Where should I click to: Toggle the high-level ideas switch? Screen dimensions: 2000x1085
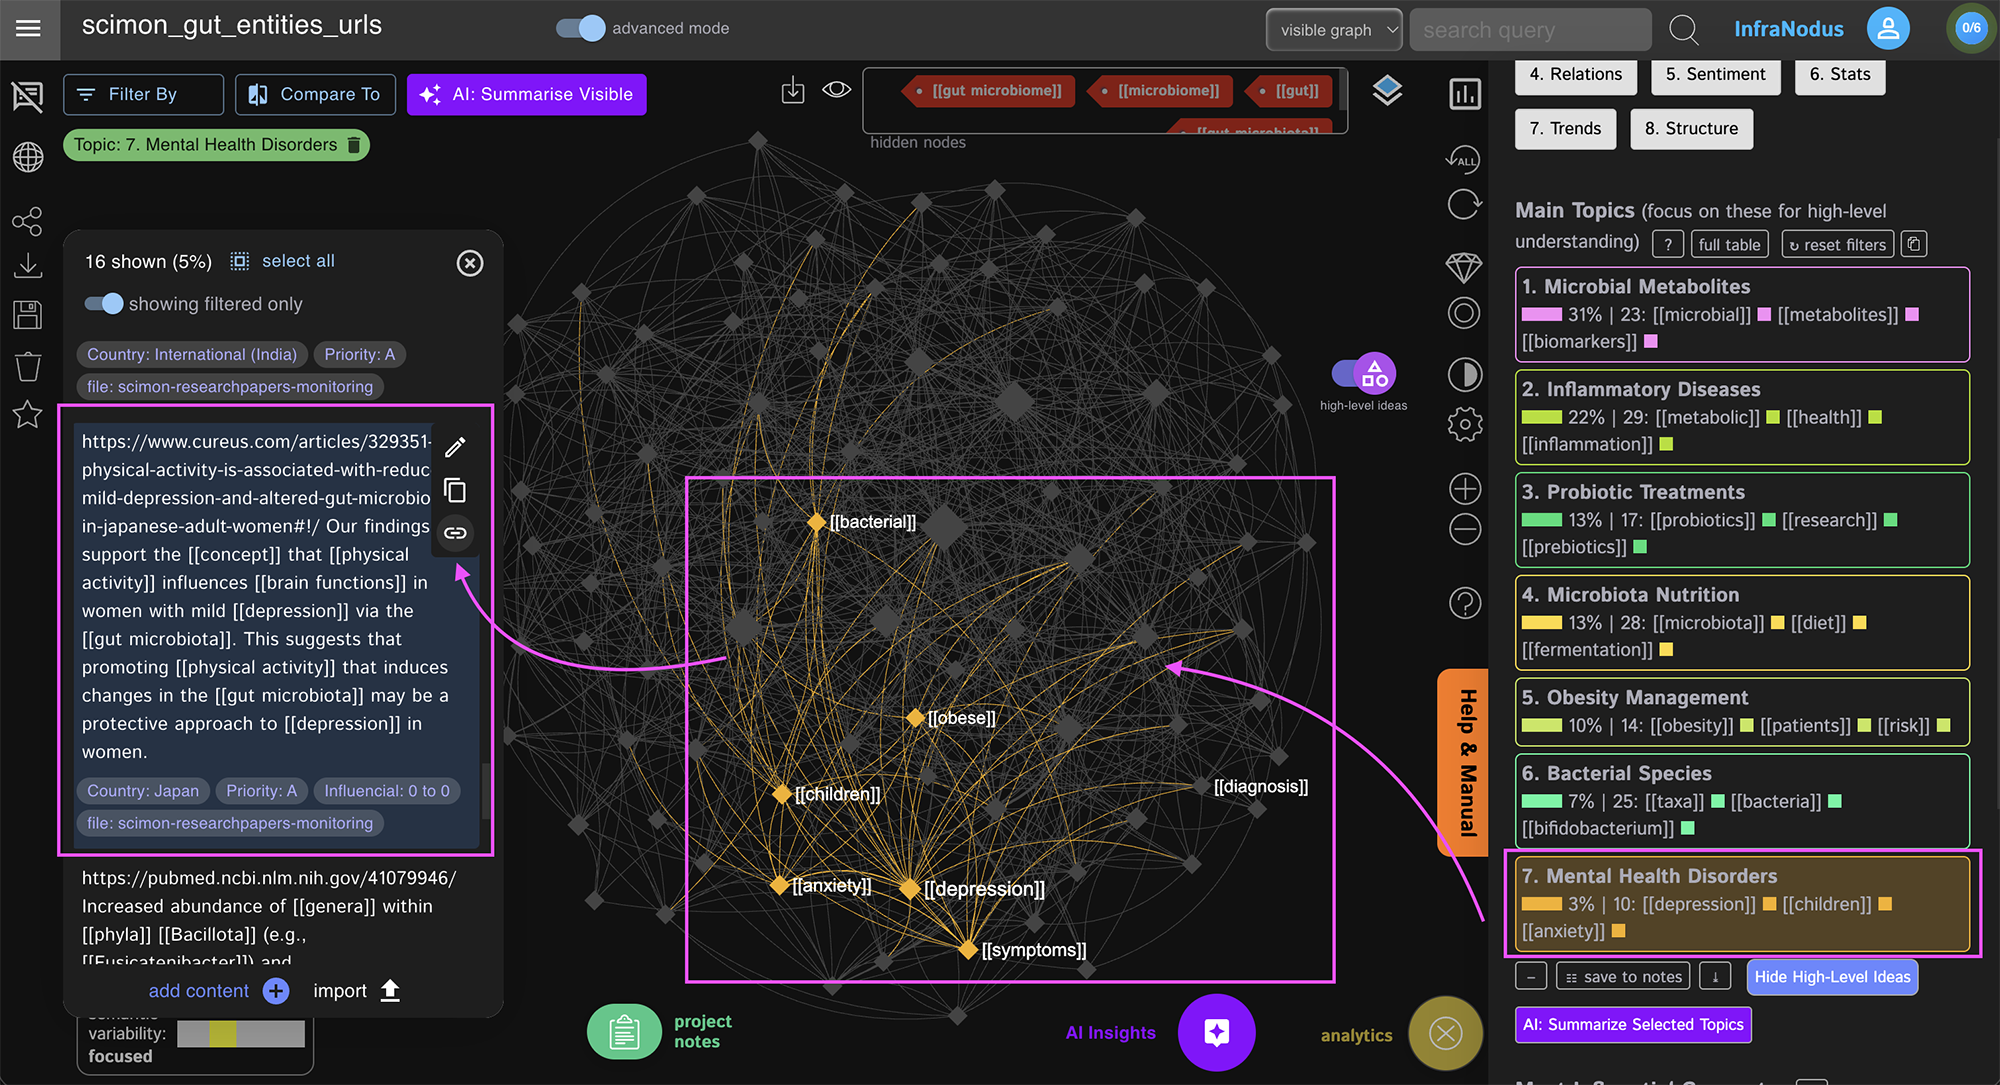(x=1364, y=374)
